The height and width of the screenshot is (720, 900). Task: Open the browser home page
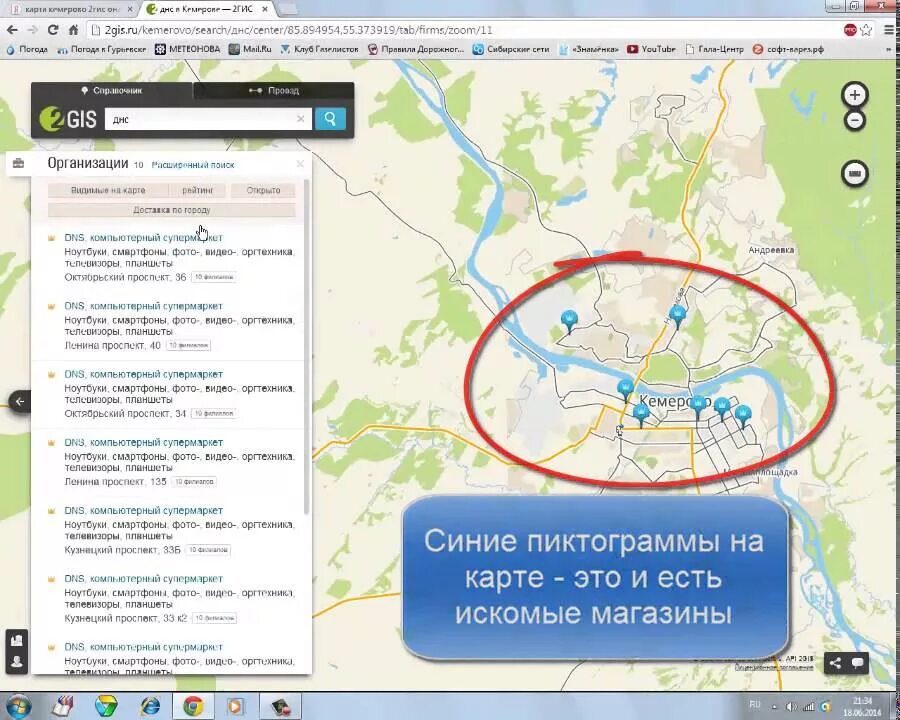tap(73, 30)
